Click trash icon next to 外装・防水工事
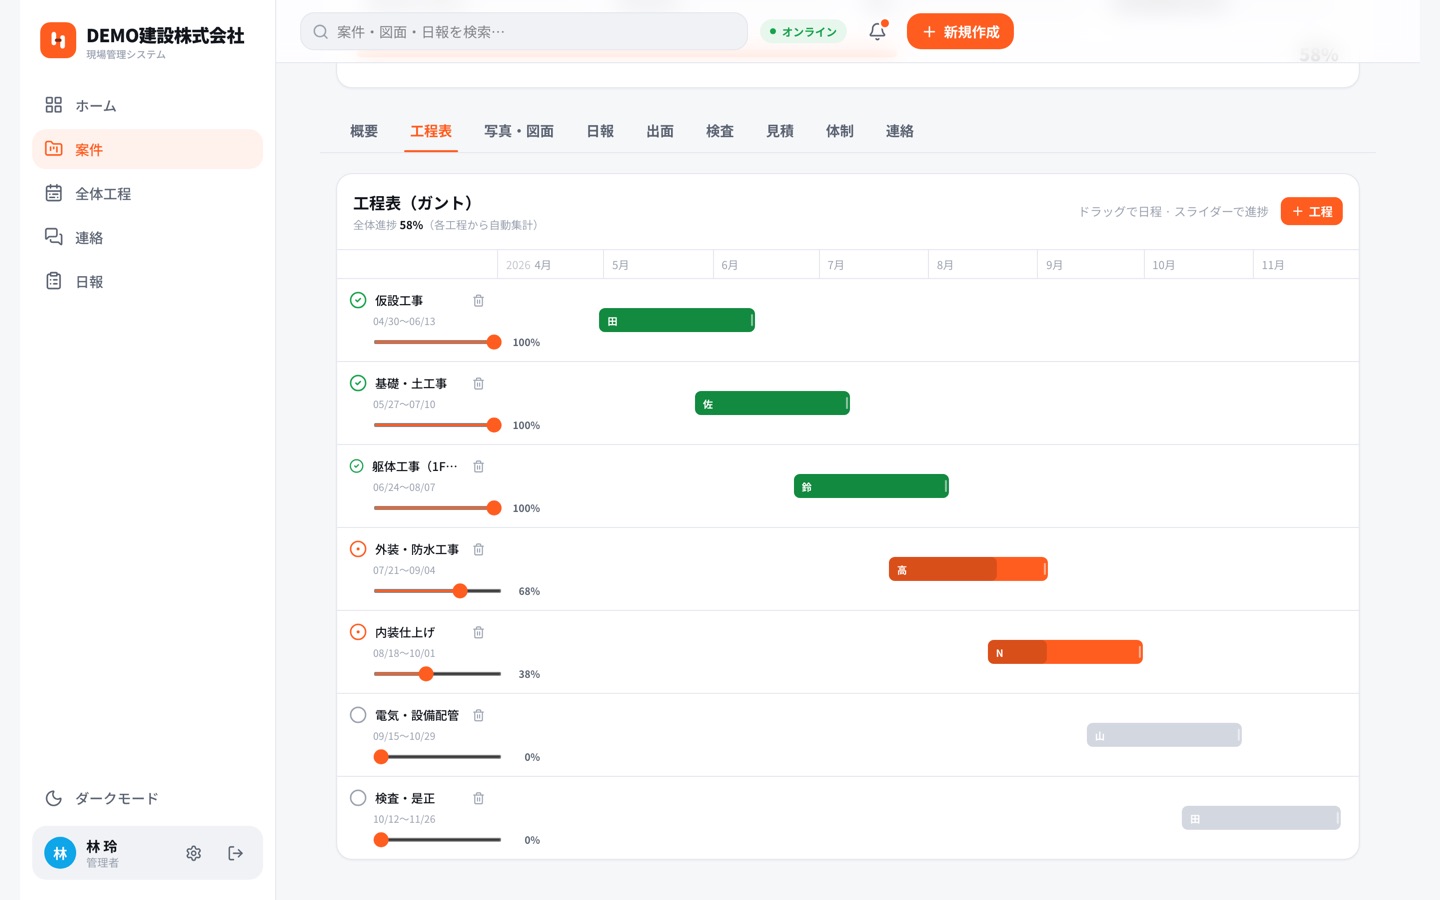The width and height of the screenshot is (1440, 900). [x=479, y=550]
